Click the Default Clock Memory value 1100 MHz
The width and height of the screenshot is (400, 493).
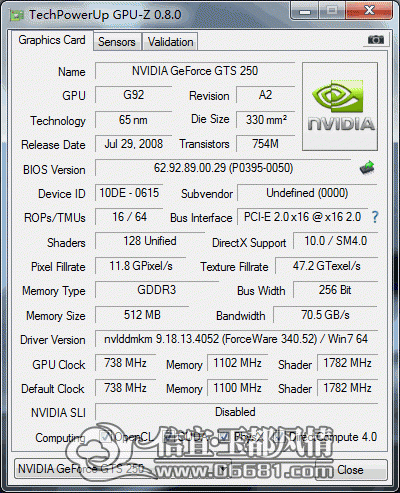238,388
